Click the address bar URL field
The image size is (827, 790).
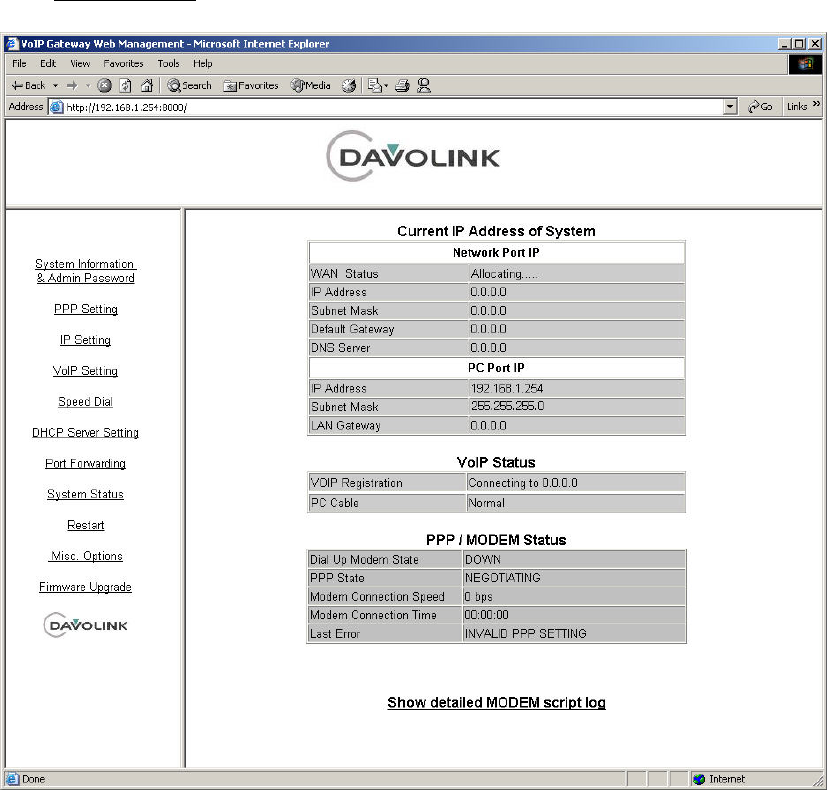pyautogui.click(x=393, y=107)
